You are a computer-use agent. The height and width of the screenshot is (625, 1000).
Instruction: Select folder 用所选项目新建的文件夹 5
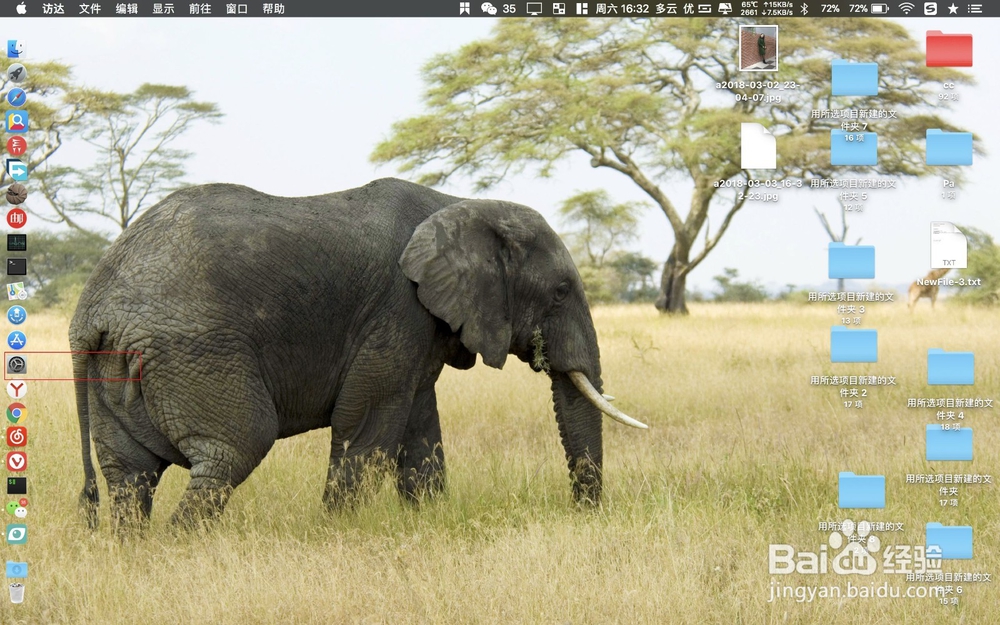(854, 147)
